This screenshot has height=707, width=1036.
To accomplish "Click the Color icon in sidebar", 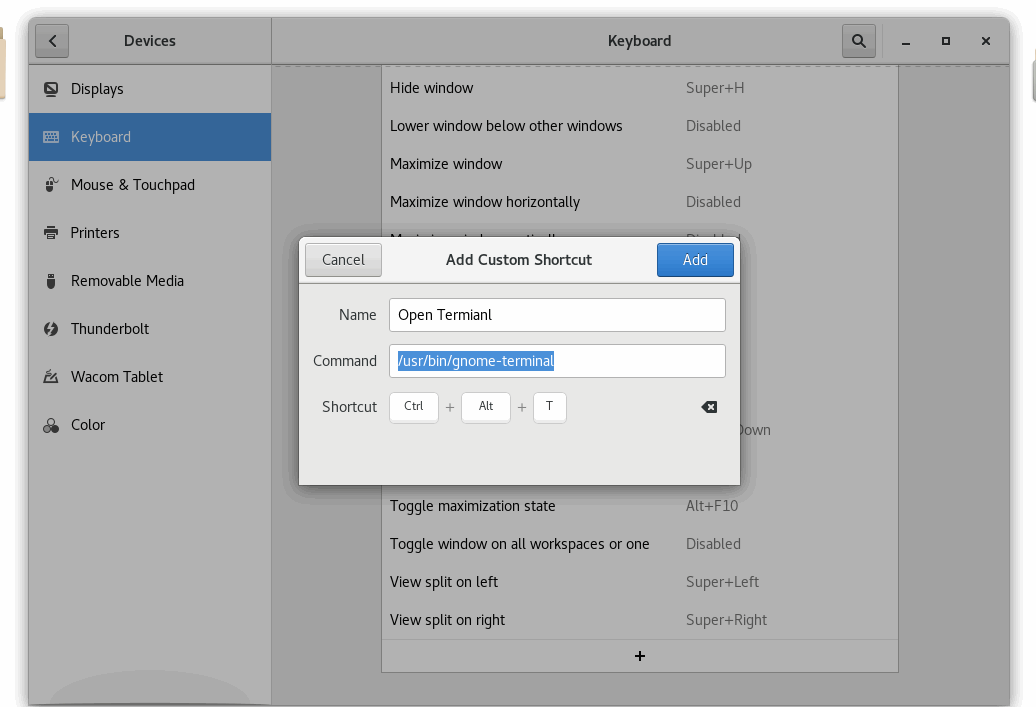I will (x=51, y=425).
